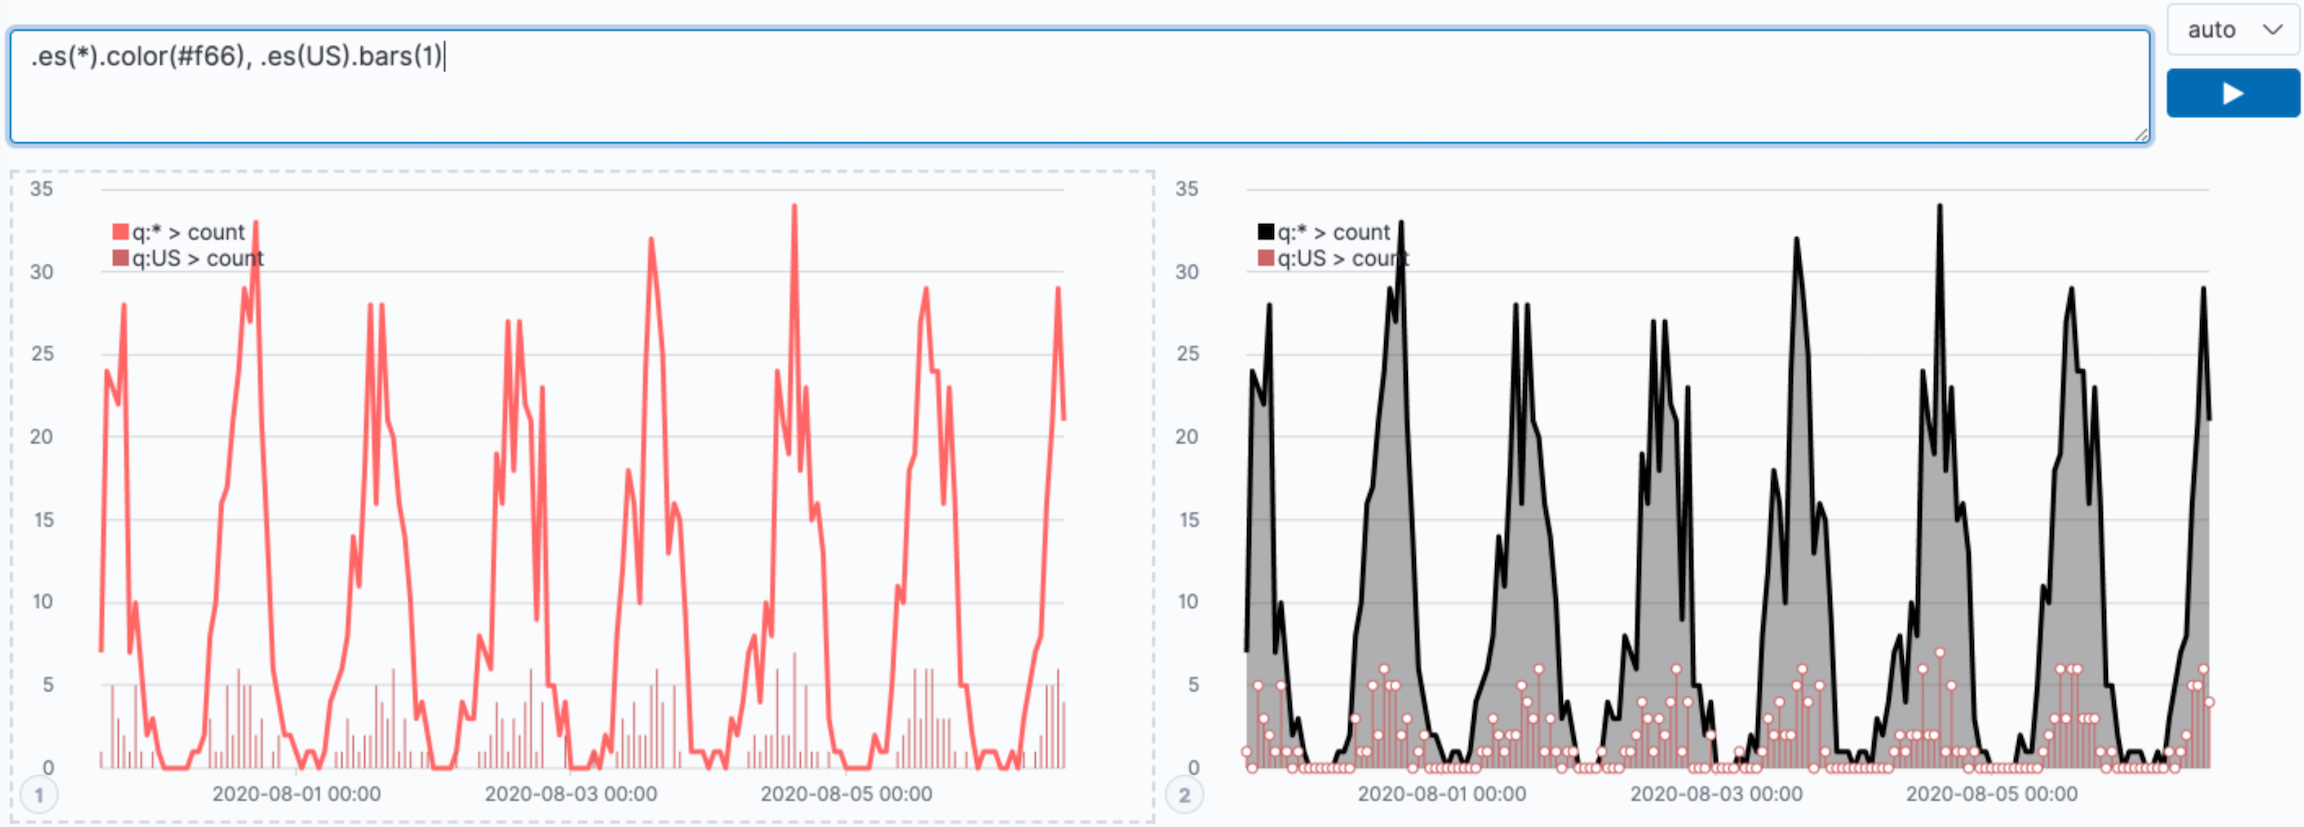Click the black q:* swatch in second chart
The height and width of the screenshot is (827, 2304).
1266,232
